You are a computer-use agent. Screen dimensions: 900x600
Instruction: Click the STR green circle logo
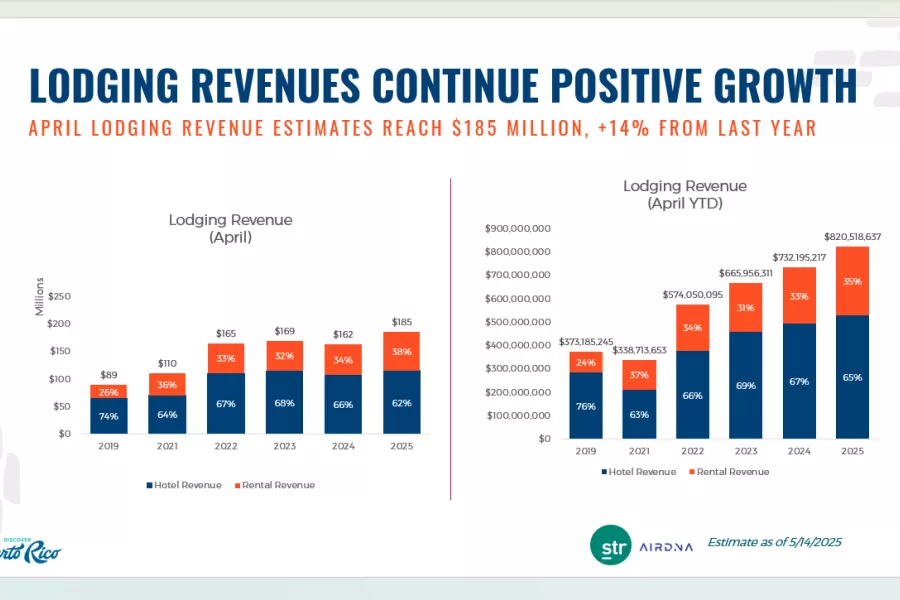tap(610, 545)
